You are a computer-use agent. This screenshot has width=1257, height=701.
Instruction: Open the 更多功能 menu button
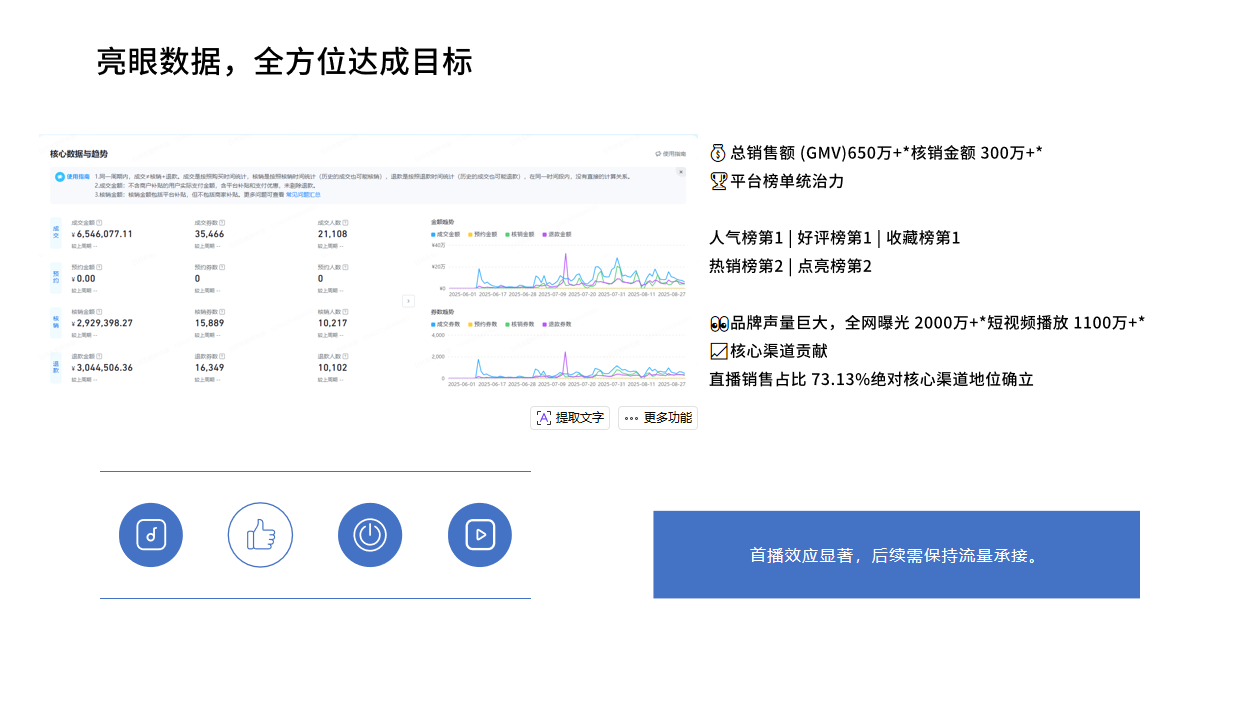658,418
